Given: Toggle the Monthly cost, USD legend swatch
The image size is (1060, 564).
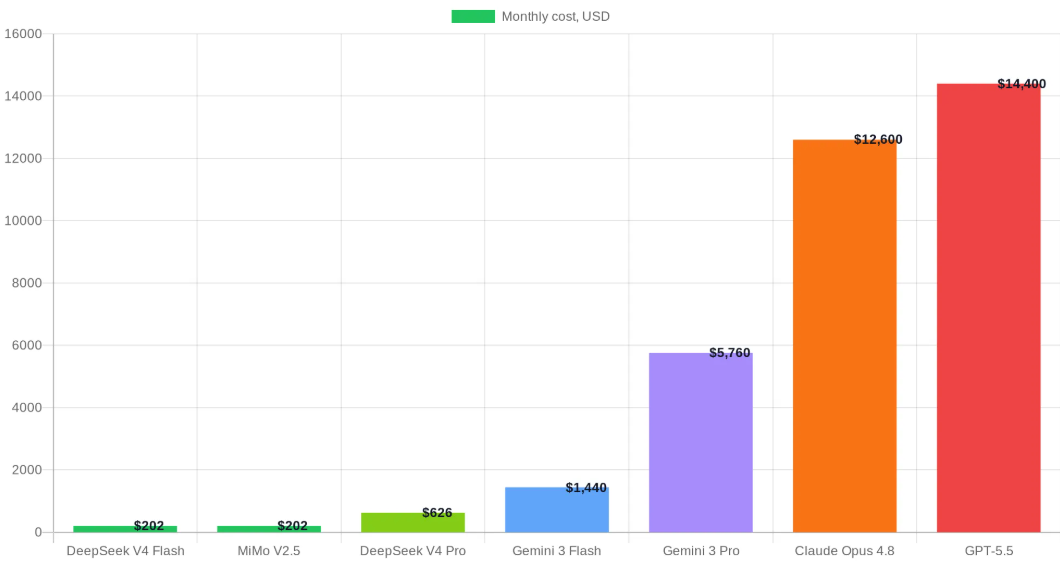Looking at the screenshot, I should pyautogui.click(x=473, y=16).
